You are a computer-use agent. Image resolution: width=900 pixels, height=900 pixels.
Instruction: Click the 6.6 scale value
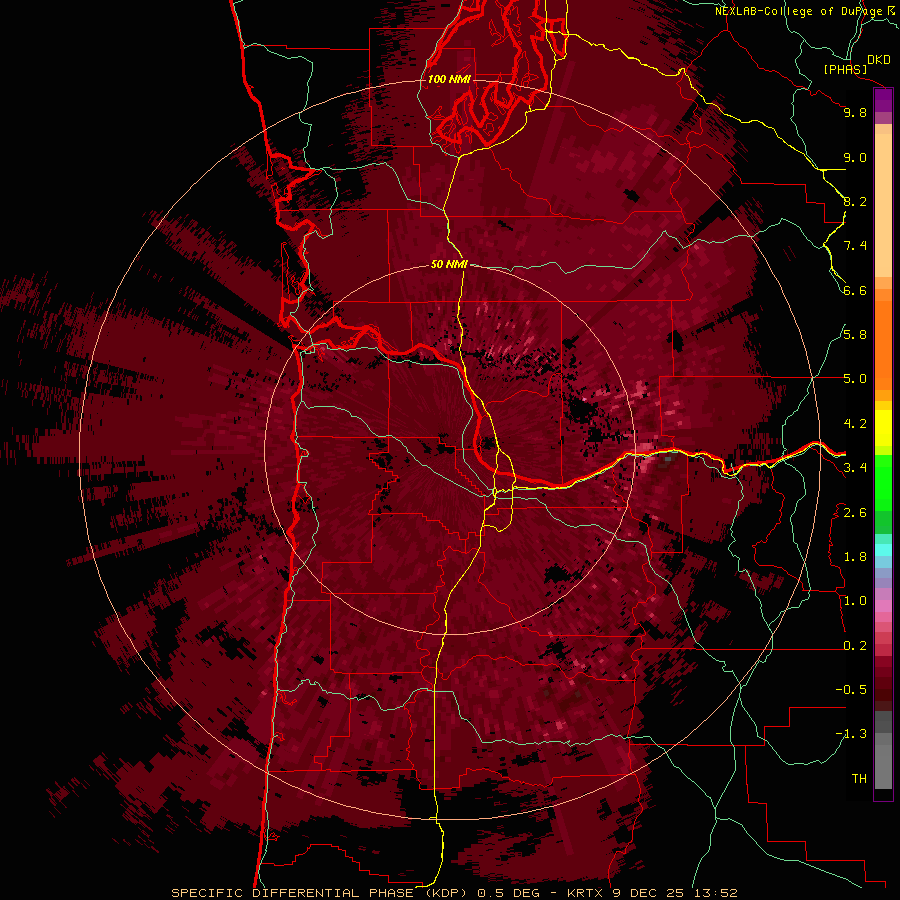coord(855,290)
